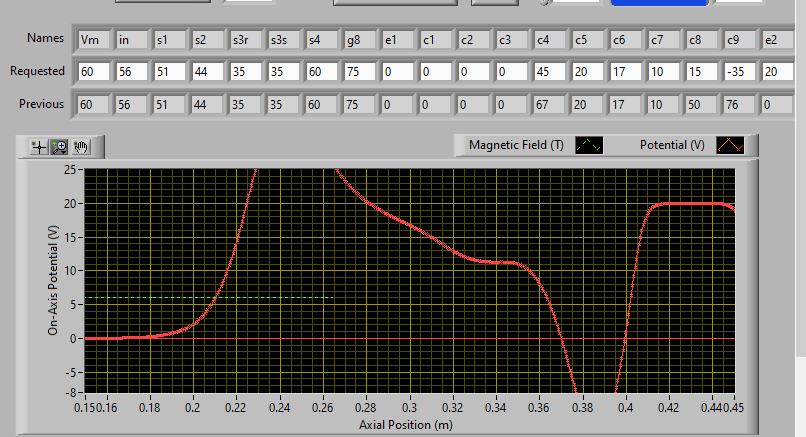
Task: Click the Requested s3s field showing 35
Action: (284, 71)
